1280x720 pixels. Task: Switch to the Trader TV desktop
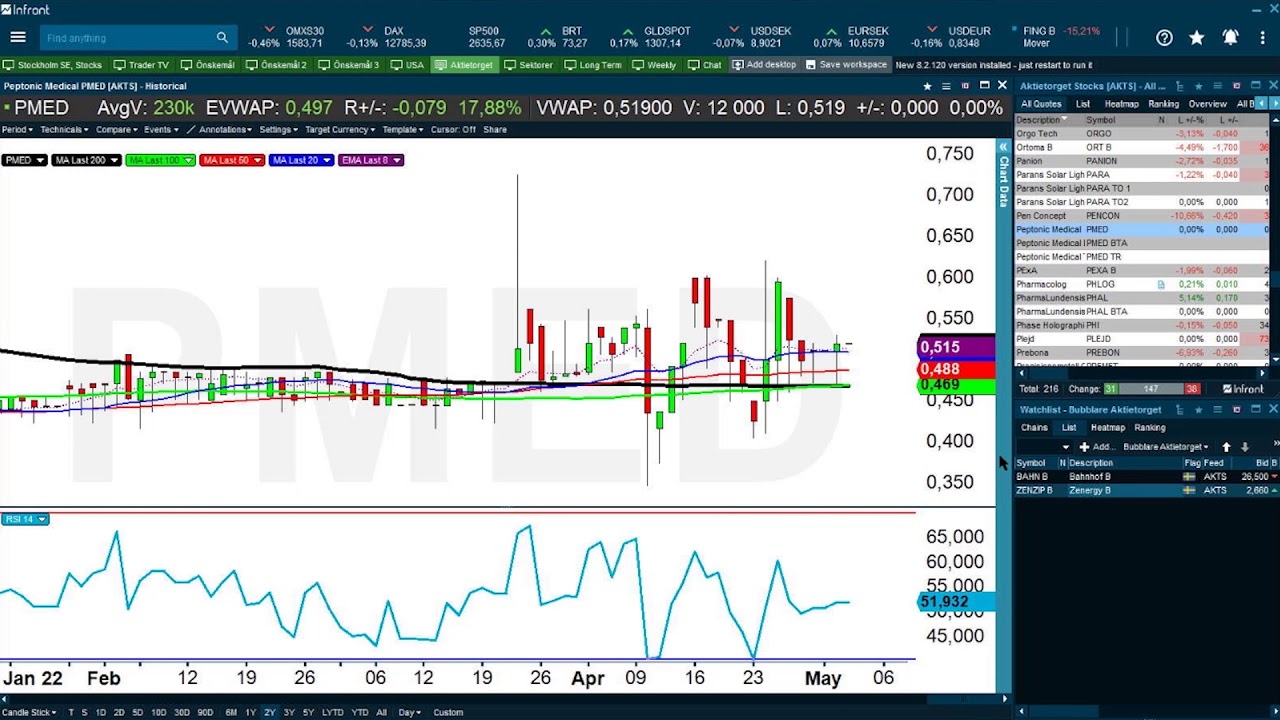pyautogui.click(x=143, y=65)
